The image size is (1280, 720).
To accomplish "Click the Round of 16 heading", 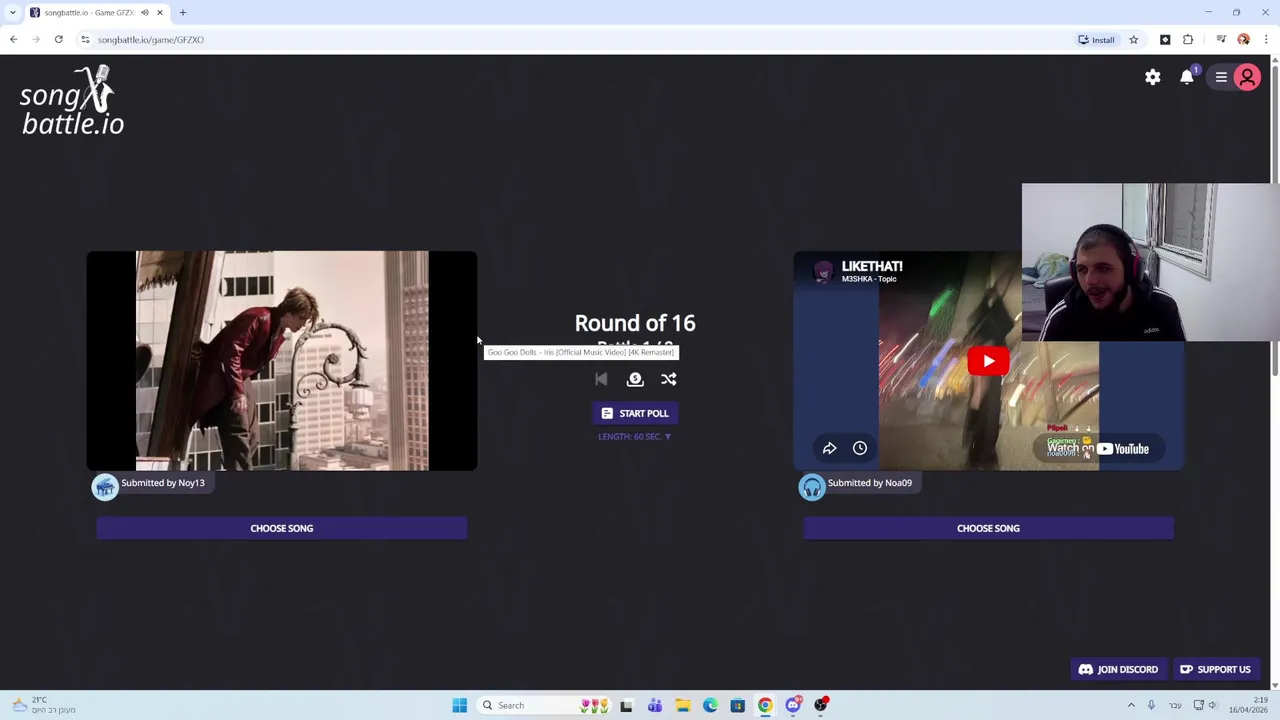I will pyautogui.click(x=635, y=323).
